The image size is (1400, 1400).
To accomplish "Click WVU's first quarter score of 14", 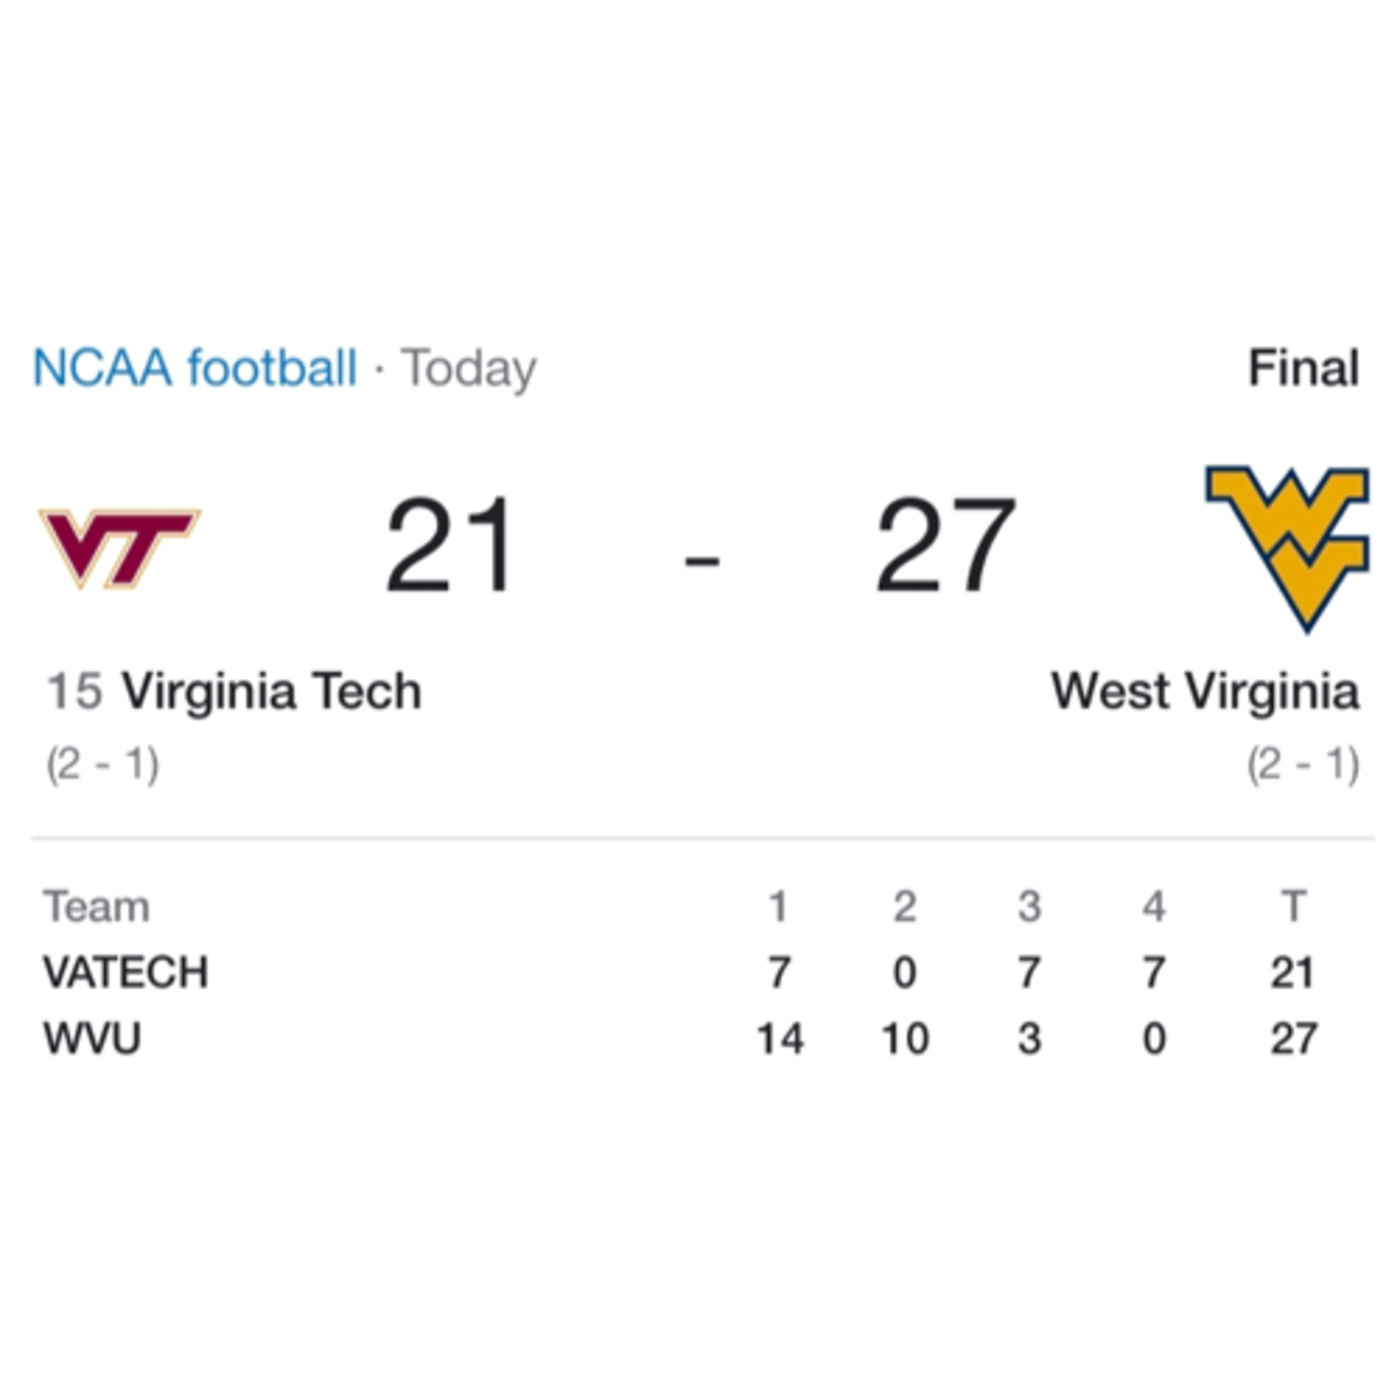I will [780, 1039].
